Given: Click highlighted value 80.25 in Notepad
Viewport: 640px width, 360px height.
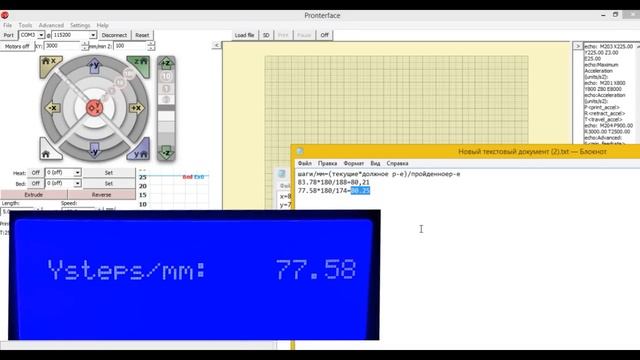Looking at the screenshot, I should point(360,191).
